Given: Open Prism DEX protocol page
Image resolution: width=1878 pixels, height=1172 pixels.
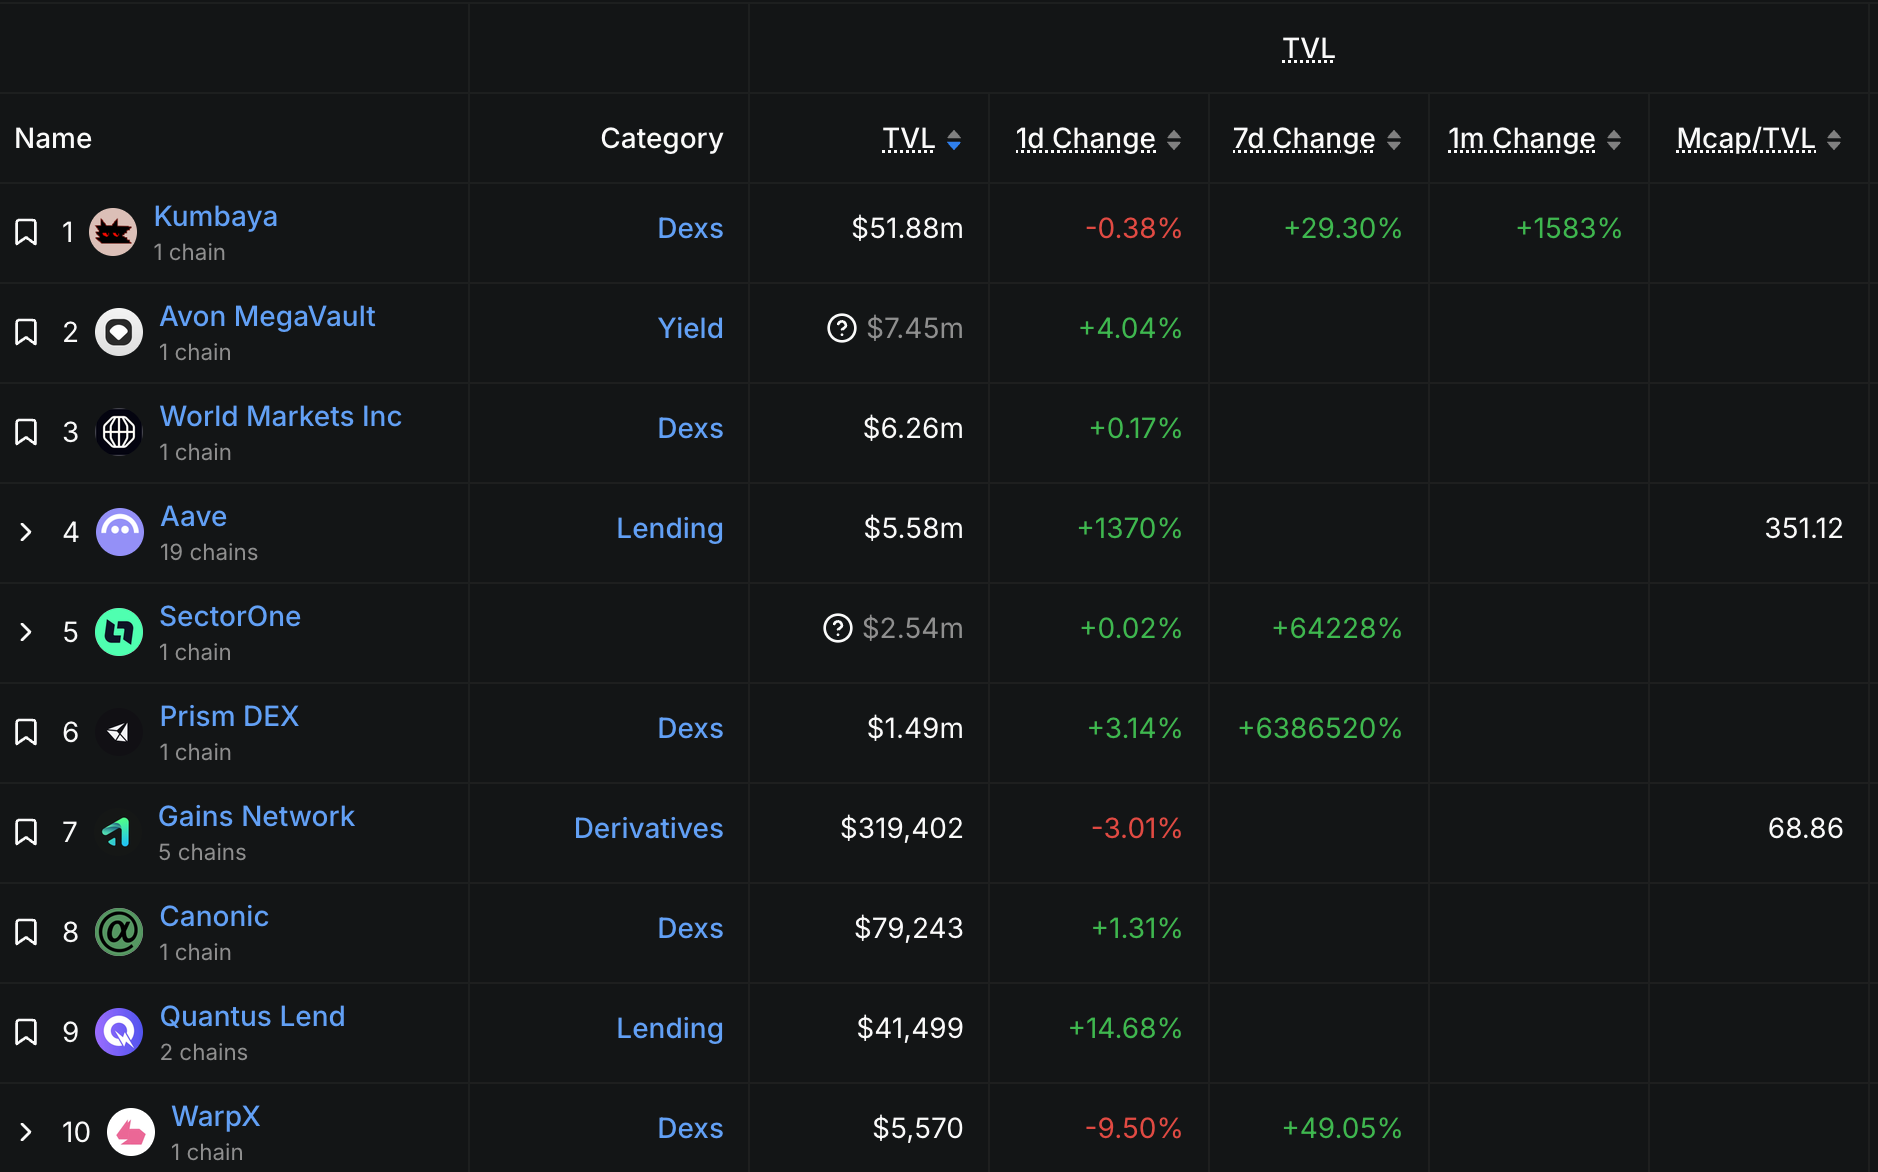Looking at the screenshot, I should click(x=229, y=716).
